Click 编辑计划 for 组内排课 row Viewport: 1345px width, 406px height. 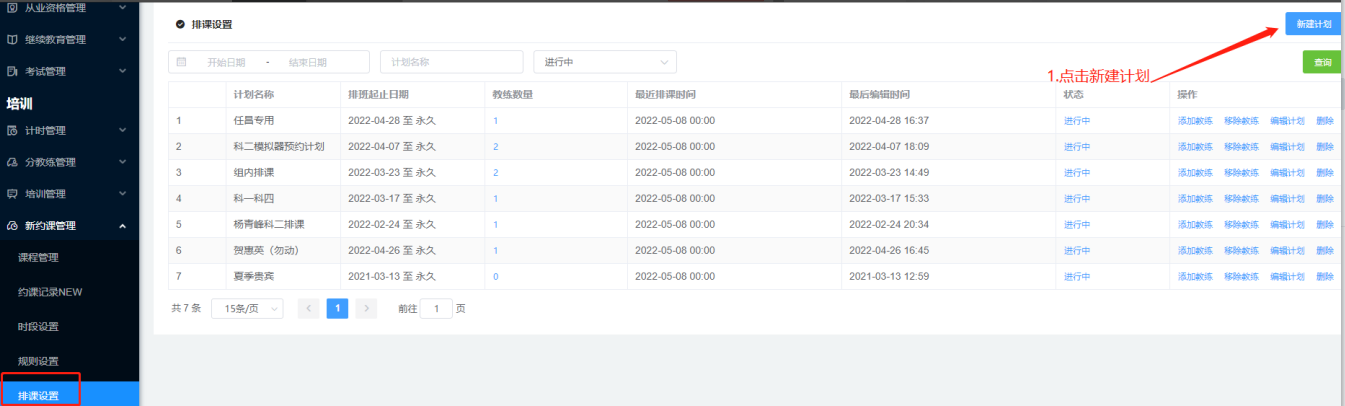tap(1287, 173)
